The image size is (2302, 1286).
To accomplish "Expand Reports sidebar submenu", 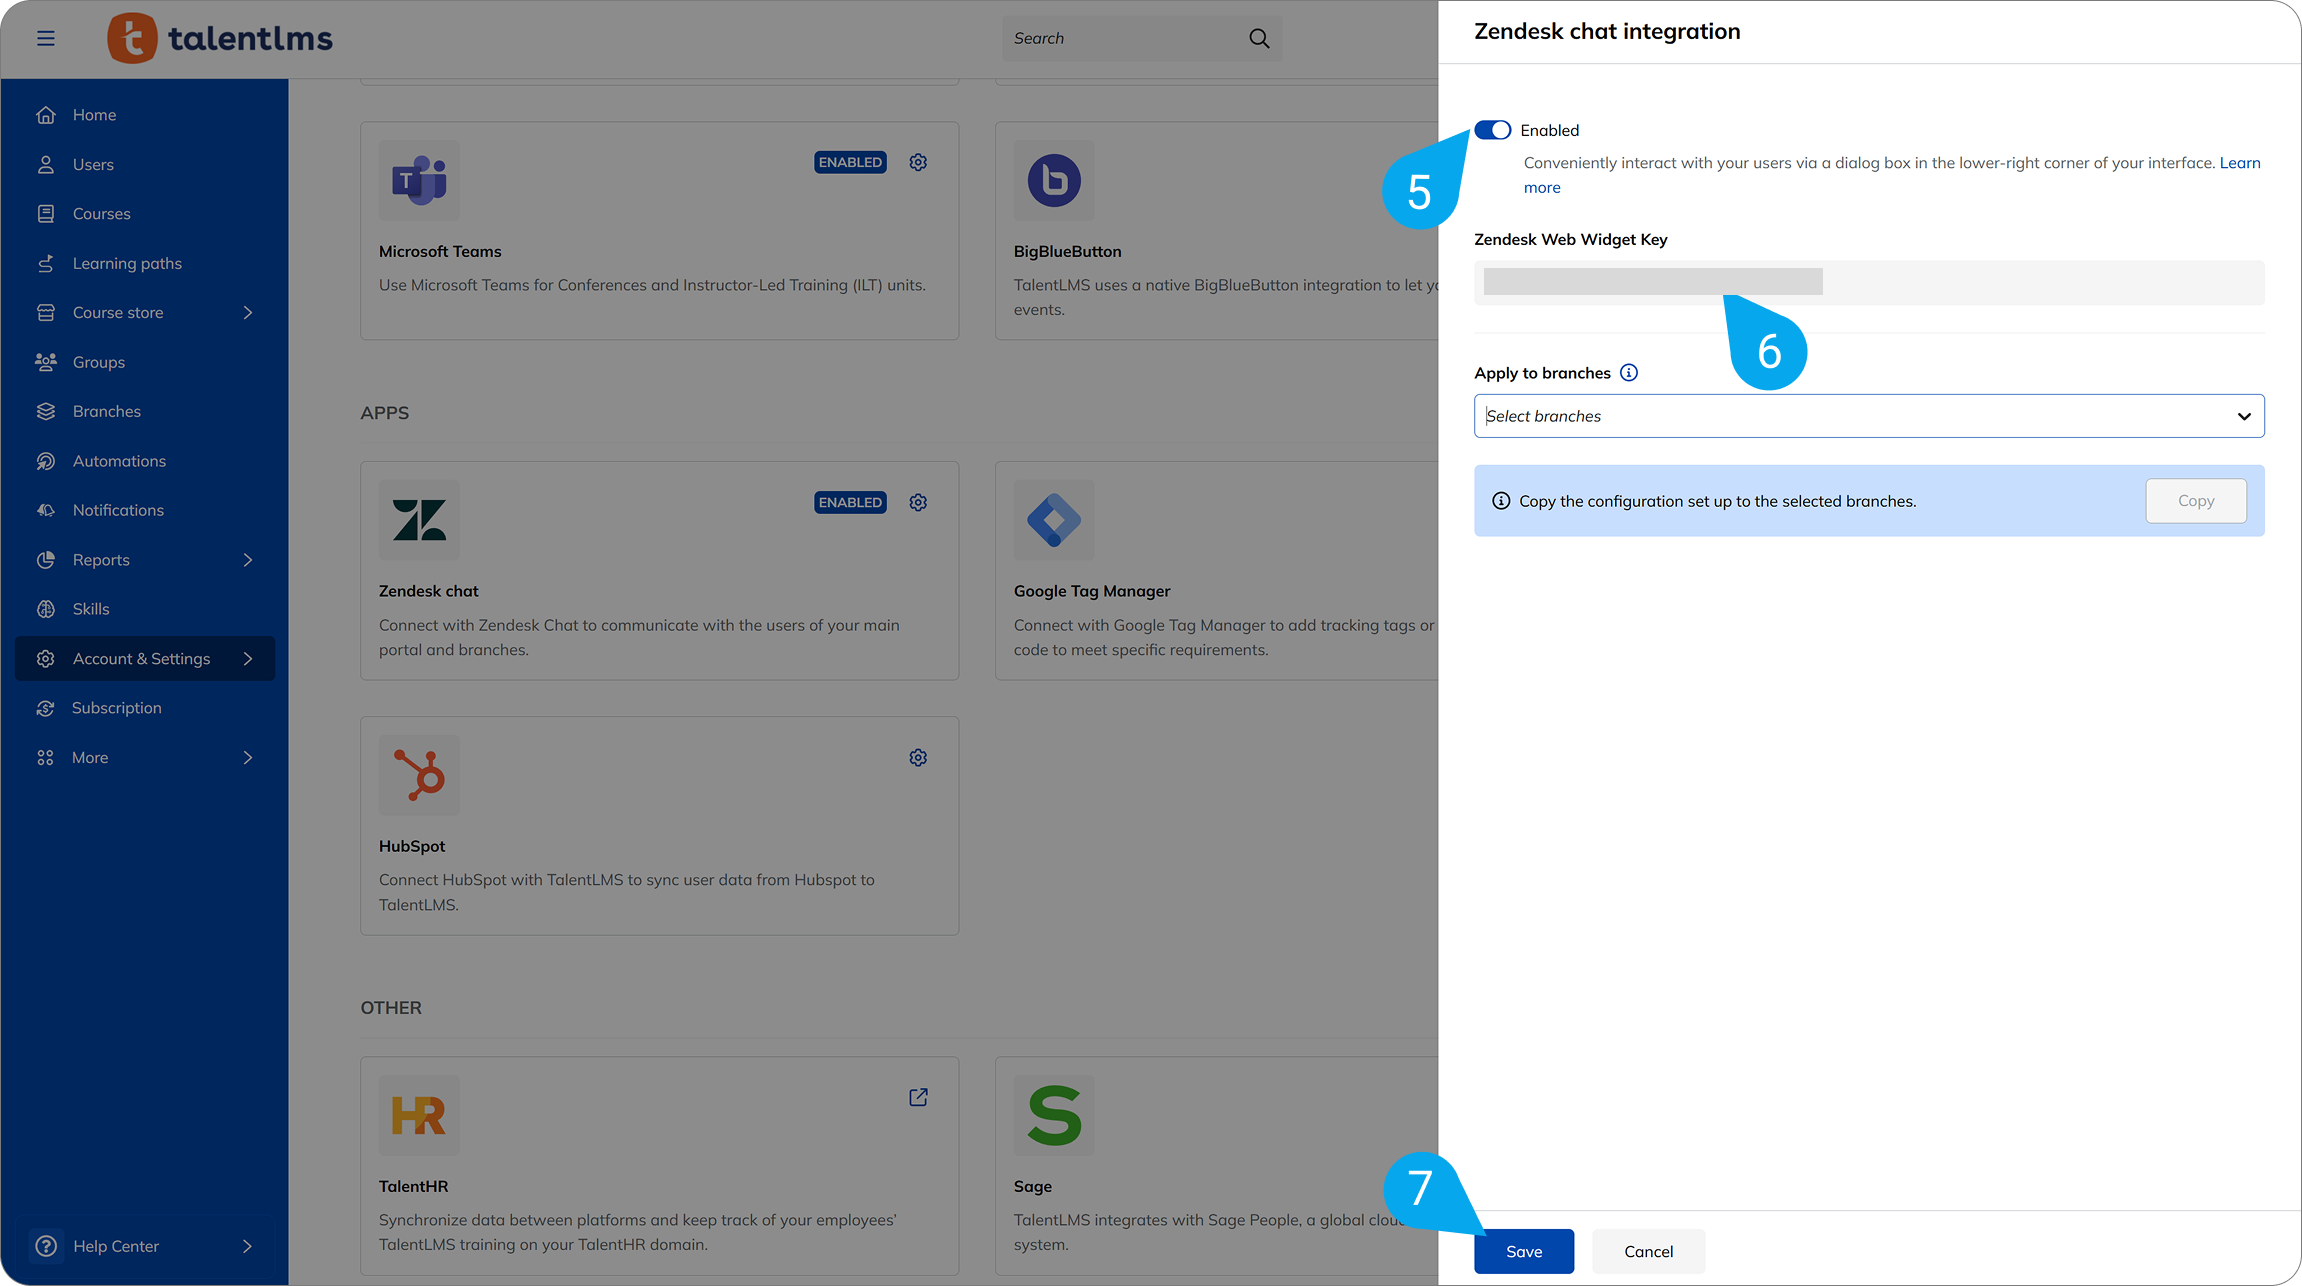I will (247, 560).
